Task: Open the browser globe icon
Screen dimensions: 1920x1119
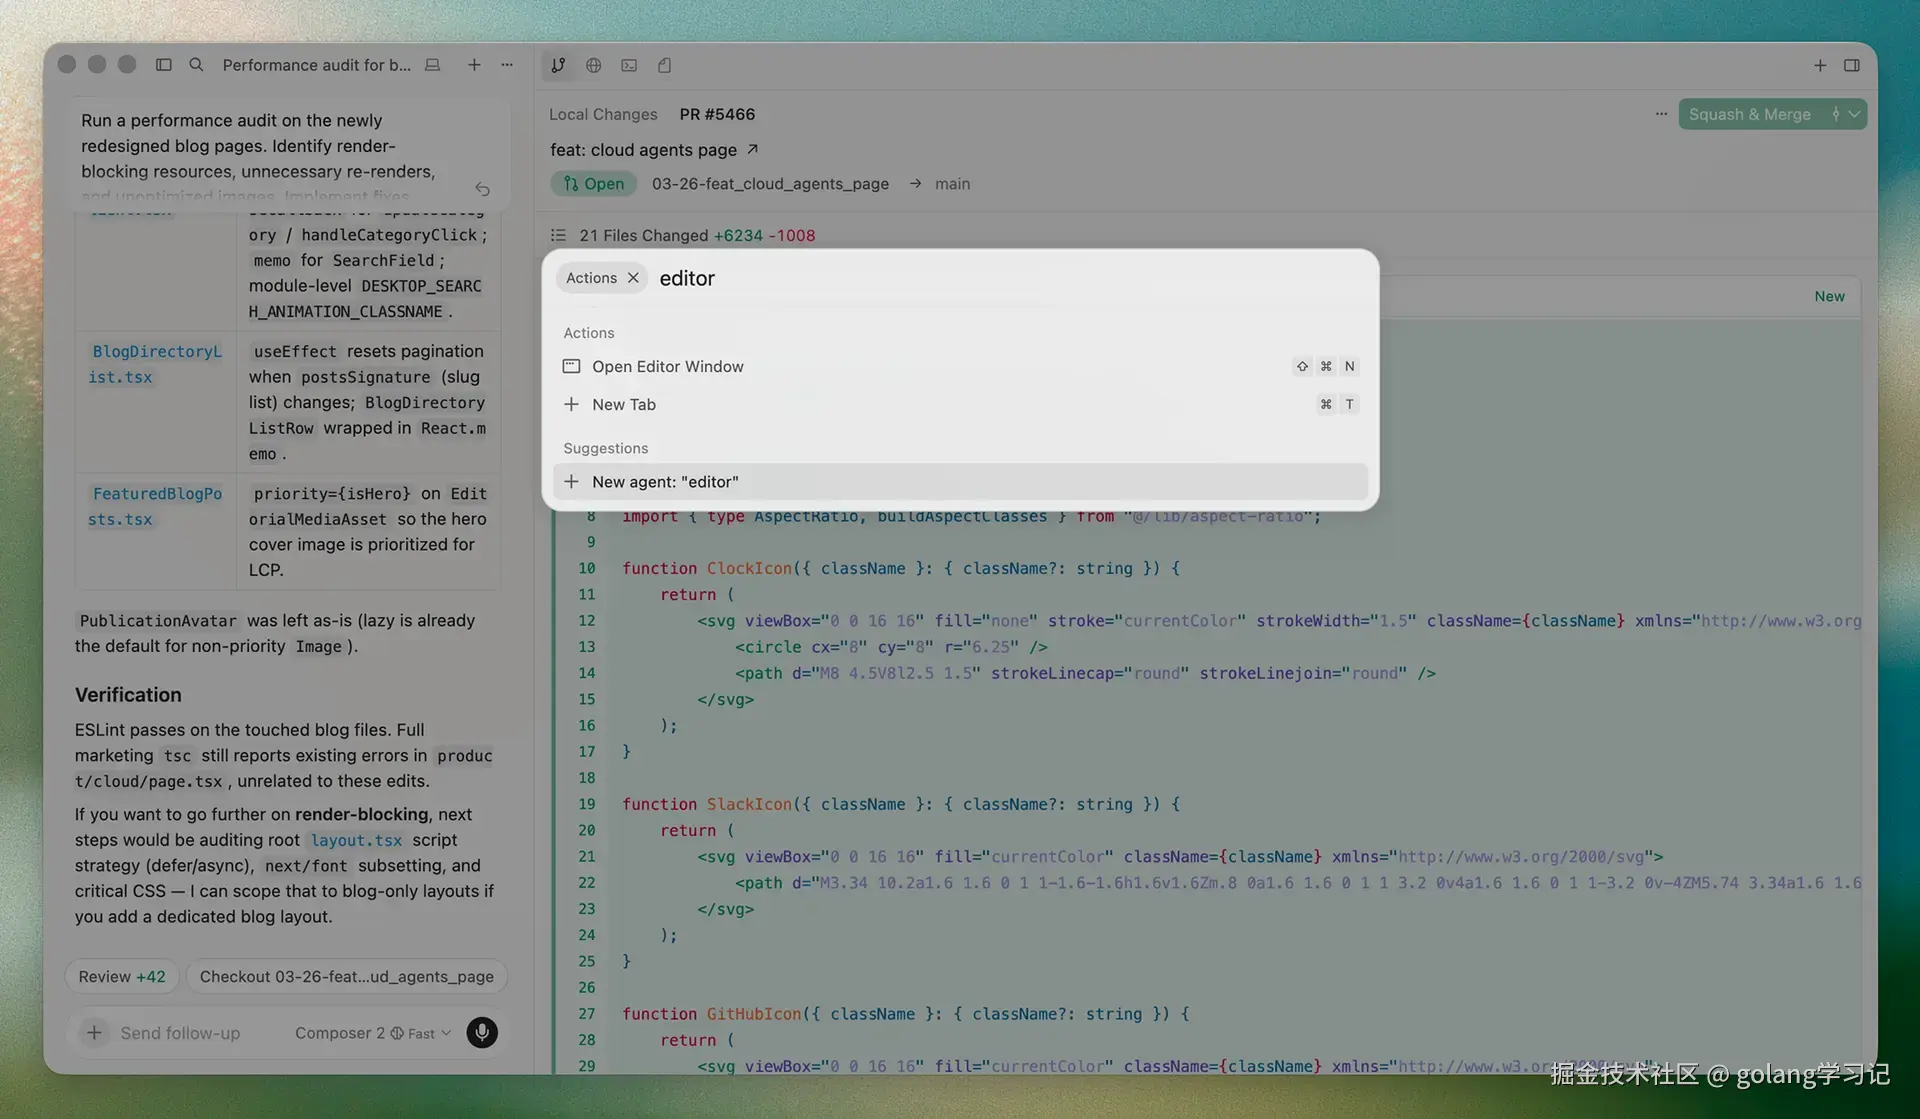Action: pyautogui.click(x=594, y=65)
